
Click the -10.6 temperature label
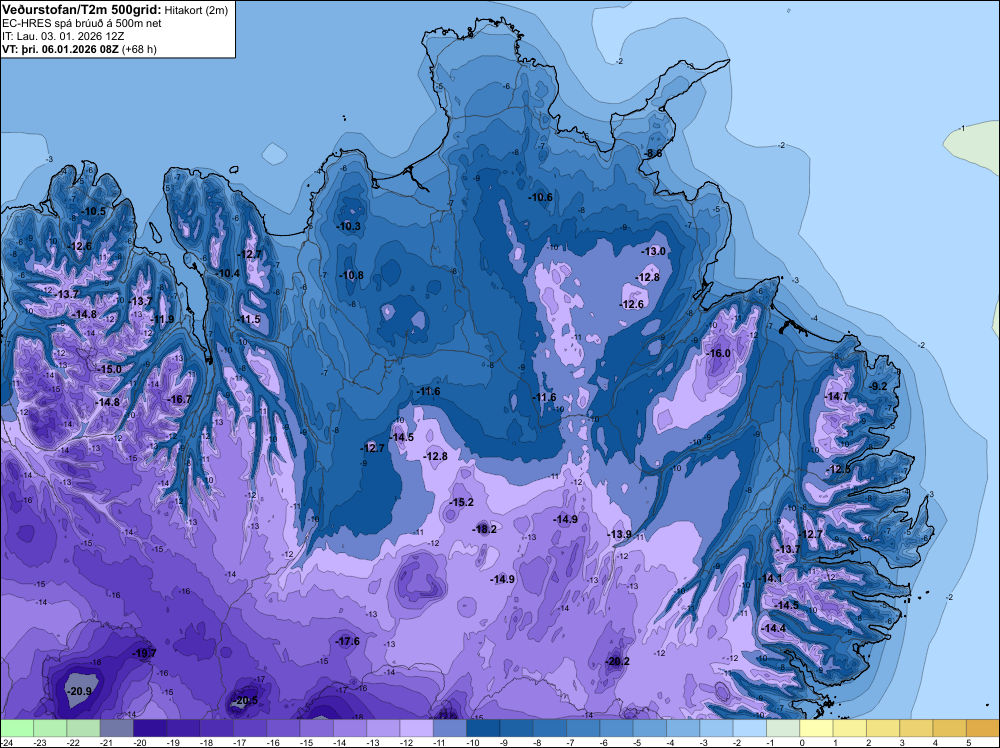coord(540,197)
